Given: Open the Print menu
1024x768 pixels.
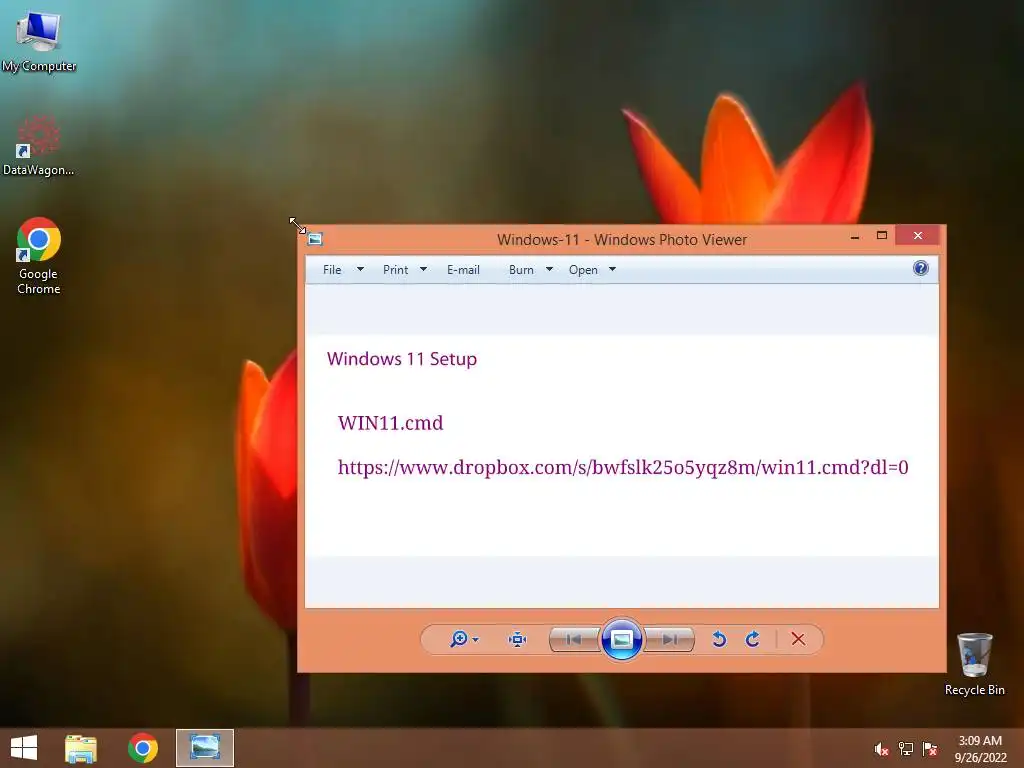Looking at the screenshot, I should click(395, 270).
